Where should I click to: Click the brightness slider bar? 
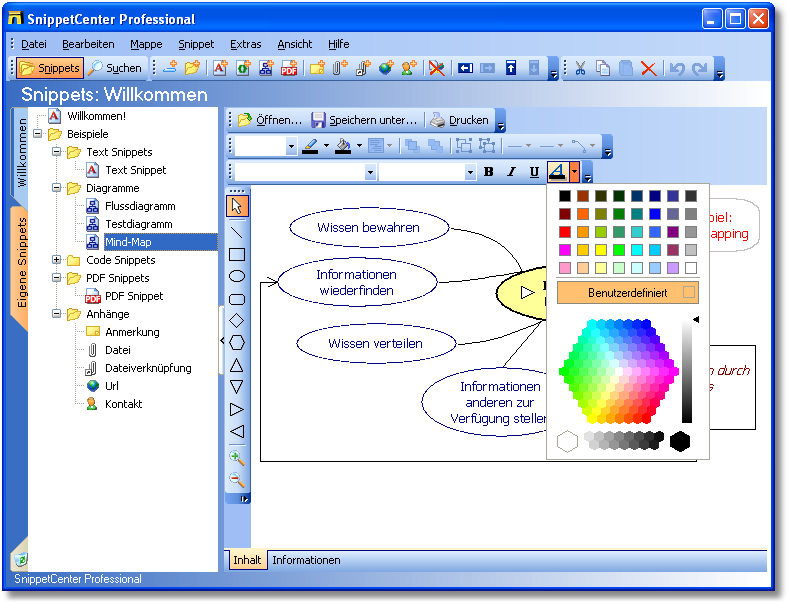click(687, 371)
